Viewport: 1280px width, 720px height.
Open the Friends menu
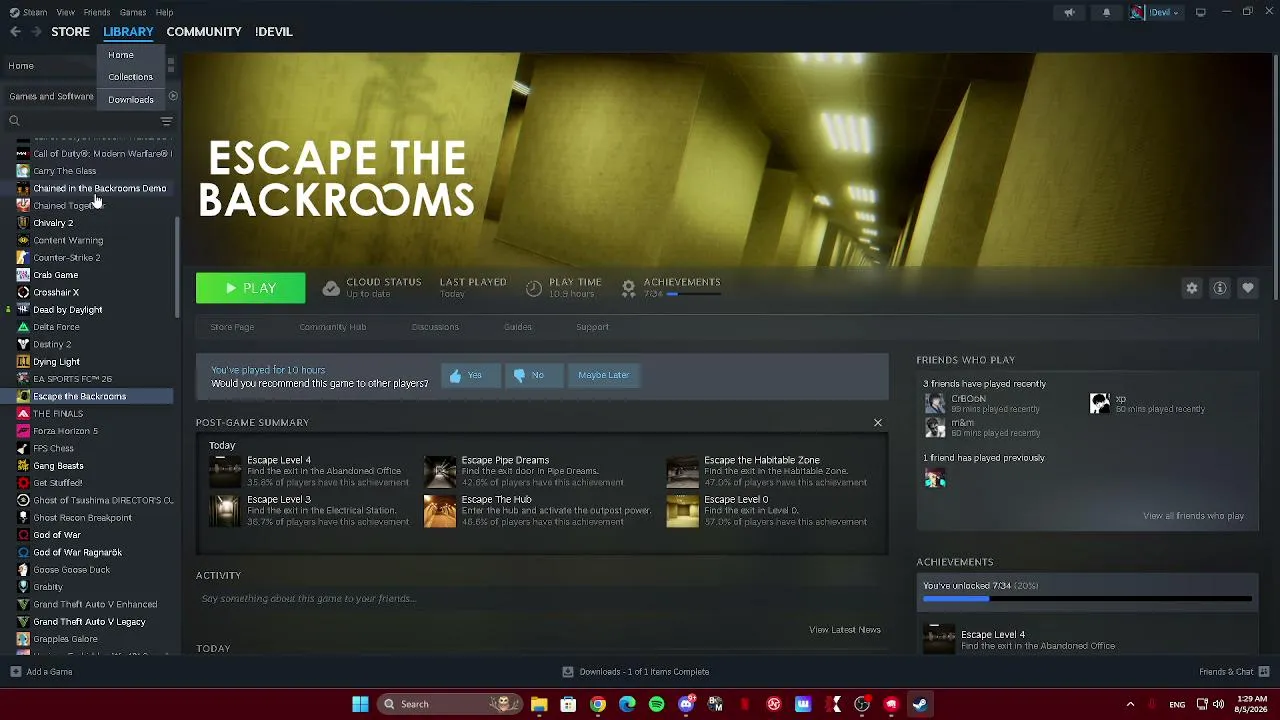97,12
